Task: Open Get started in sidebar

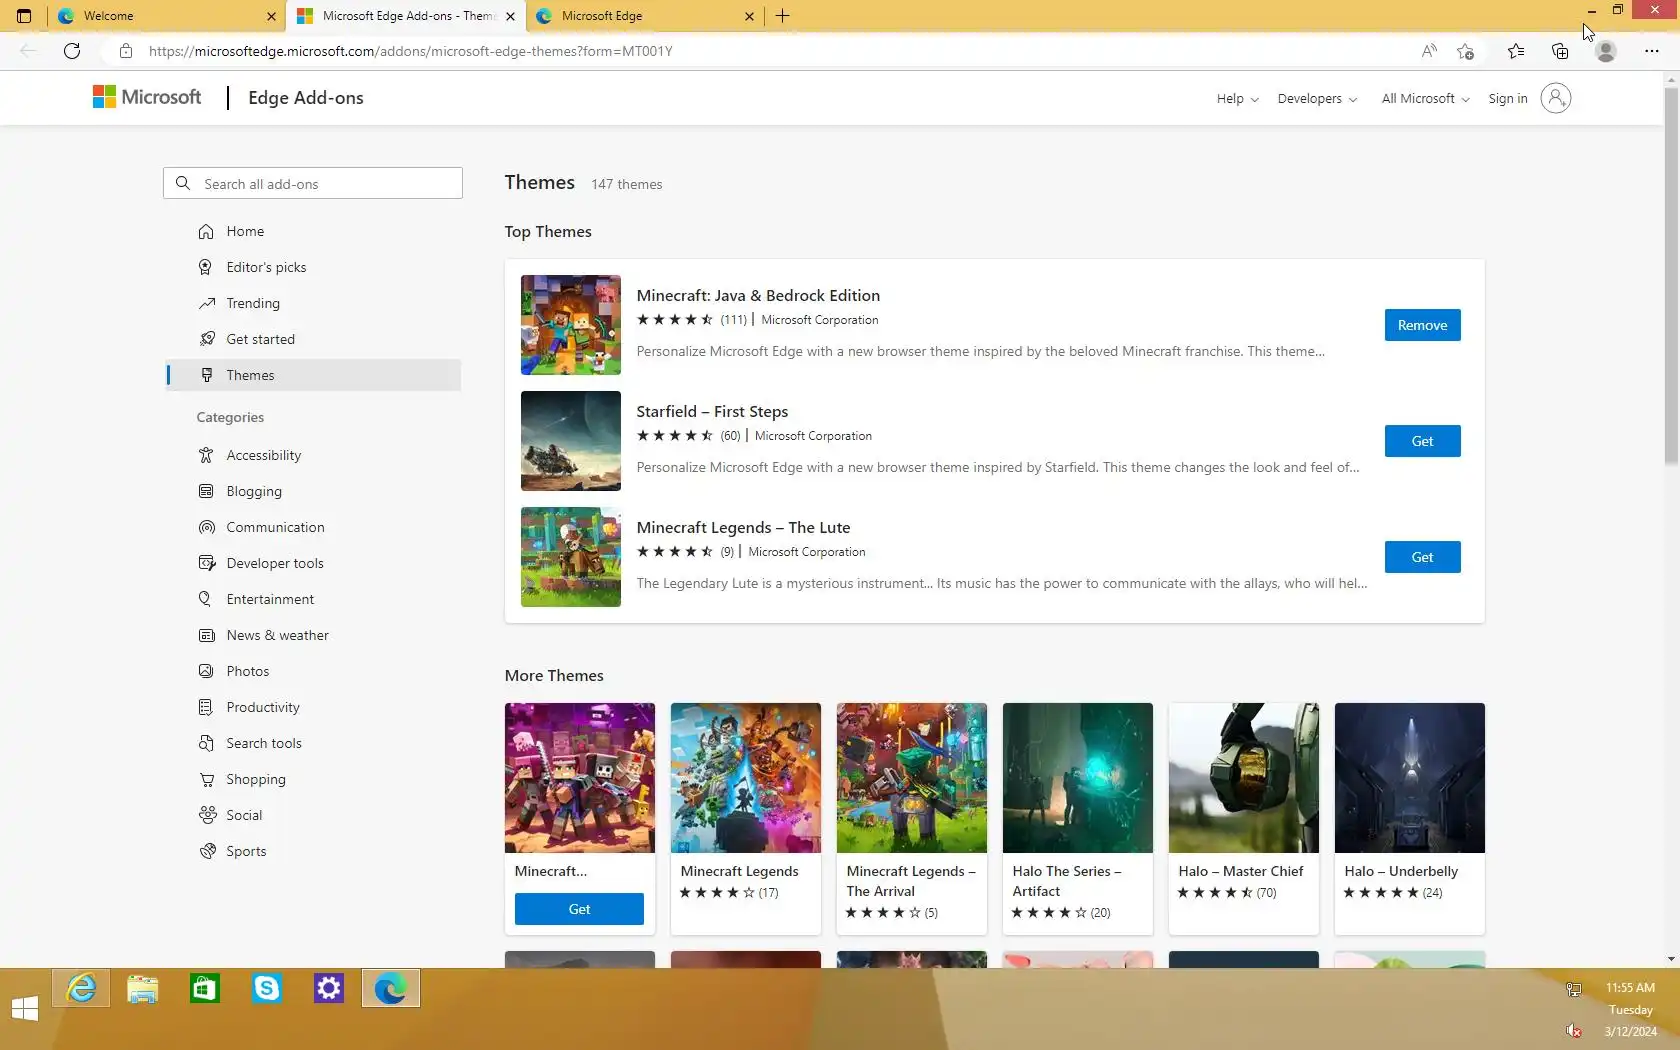Action: (x=314, y=339)
